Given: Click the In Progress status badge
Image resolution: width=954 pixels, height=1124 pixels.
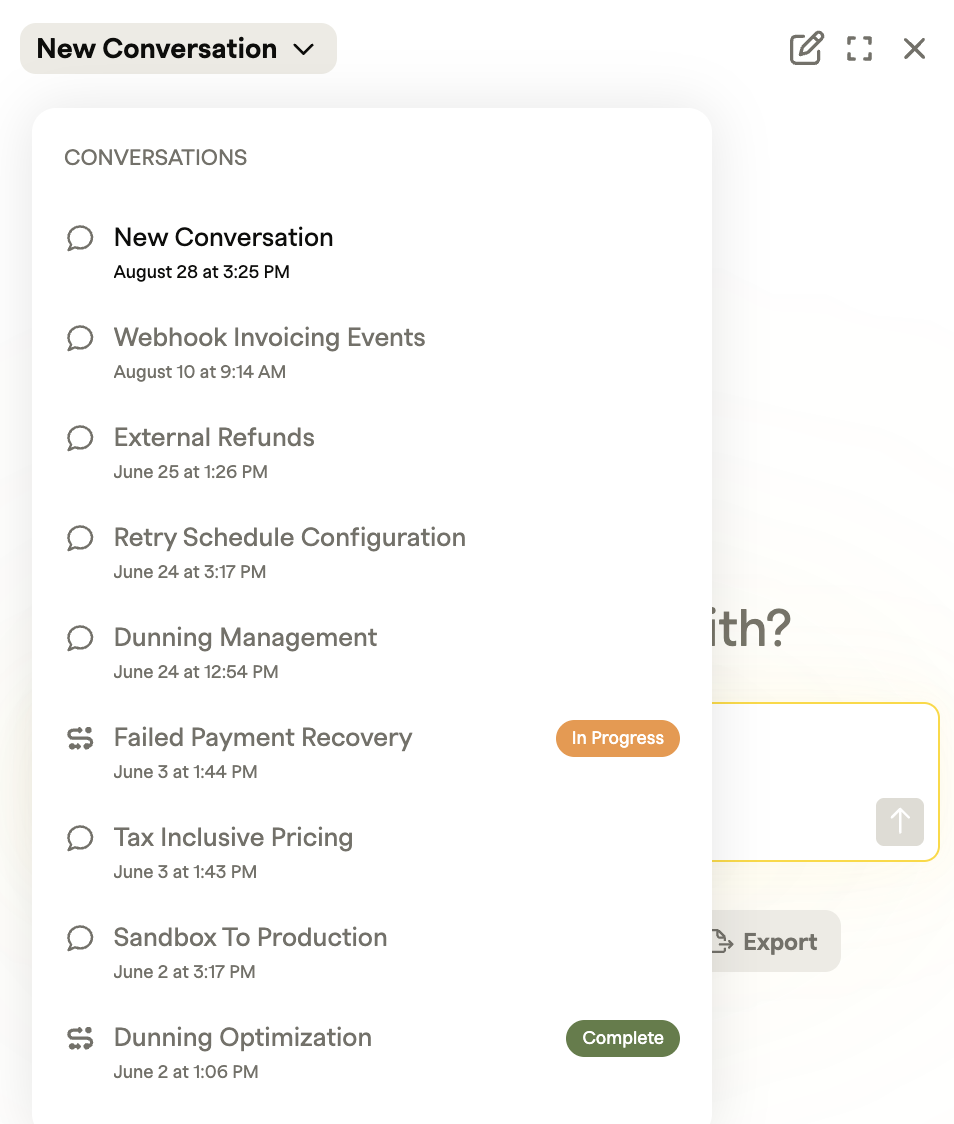Looking at the screenshot, I should pyautogui.click(x=618, y=738).
